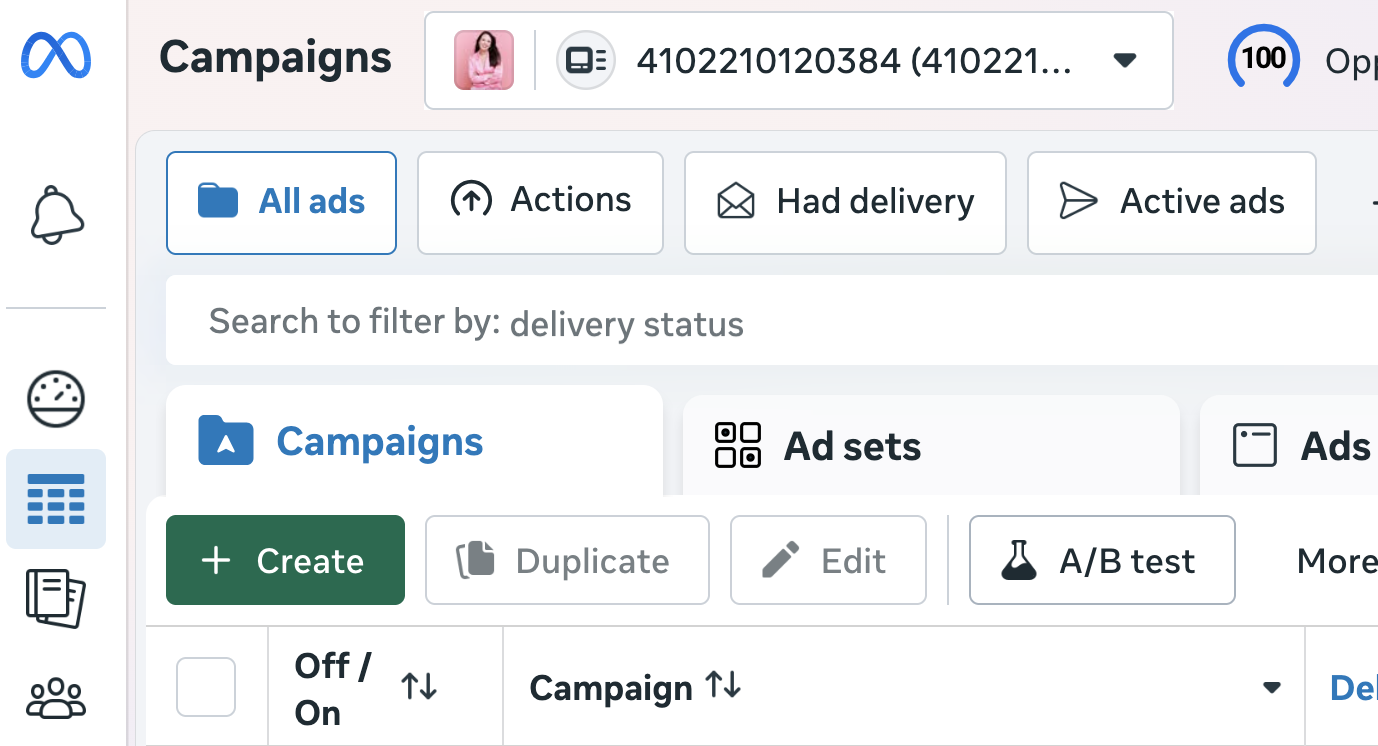The image size is (1378, 746).
Task: Tick the select-all campaigns checkbox
Action: coord(206,687)
